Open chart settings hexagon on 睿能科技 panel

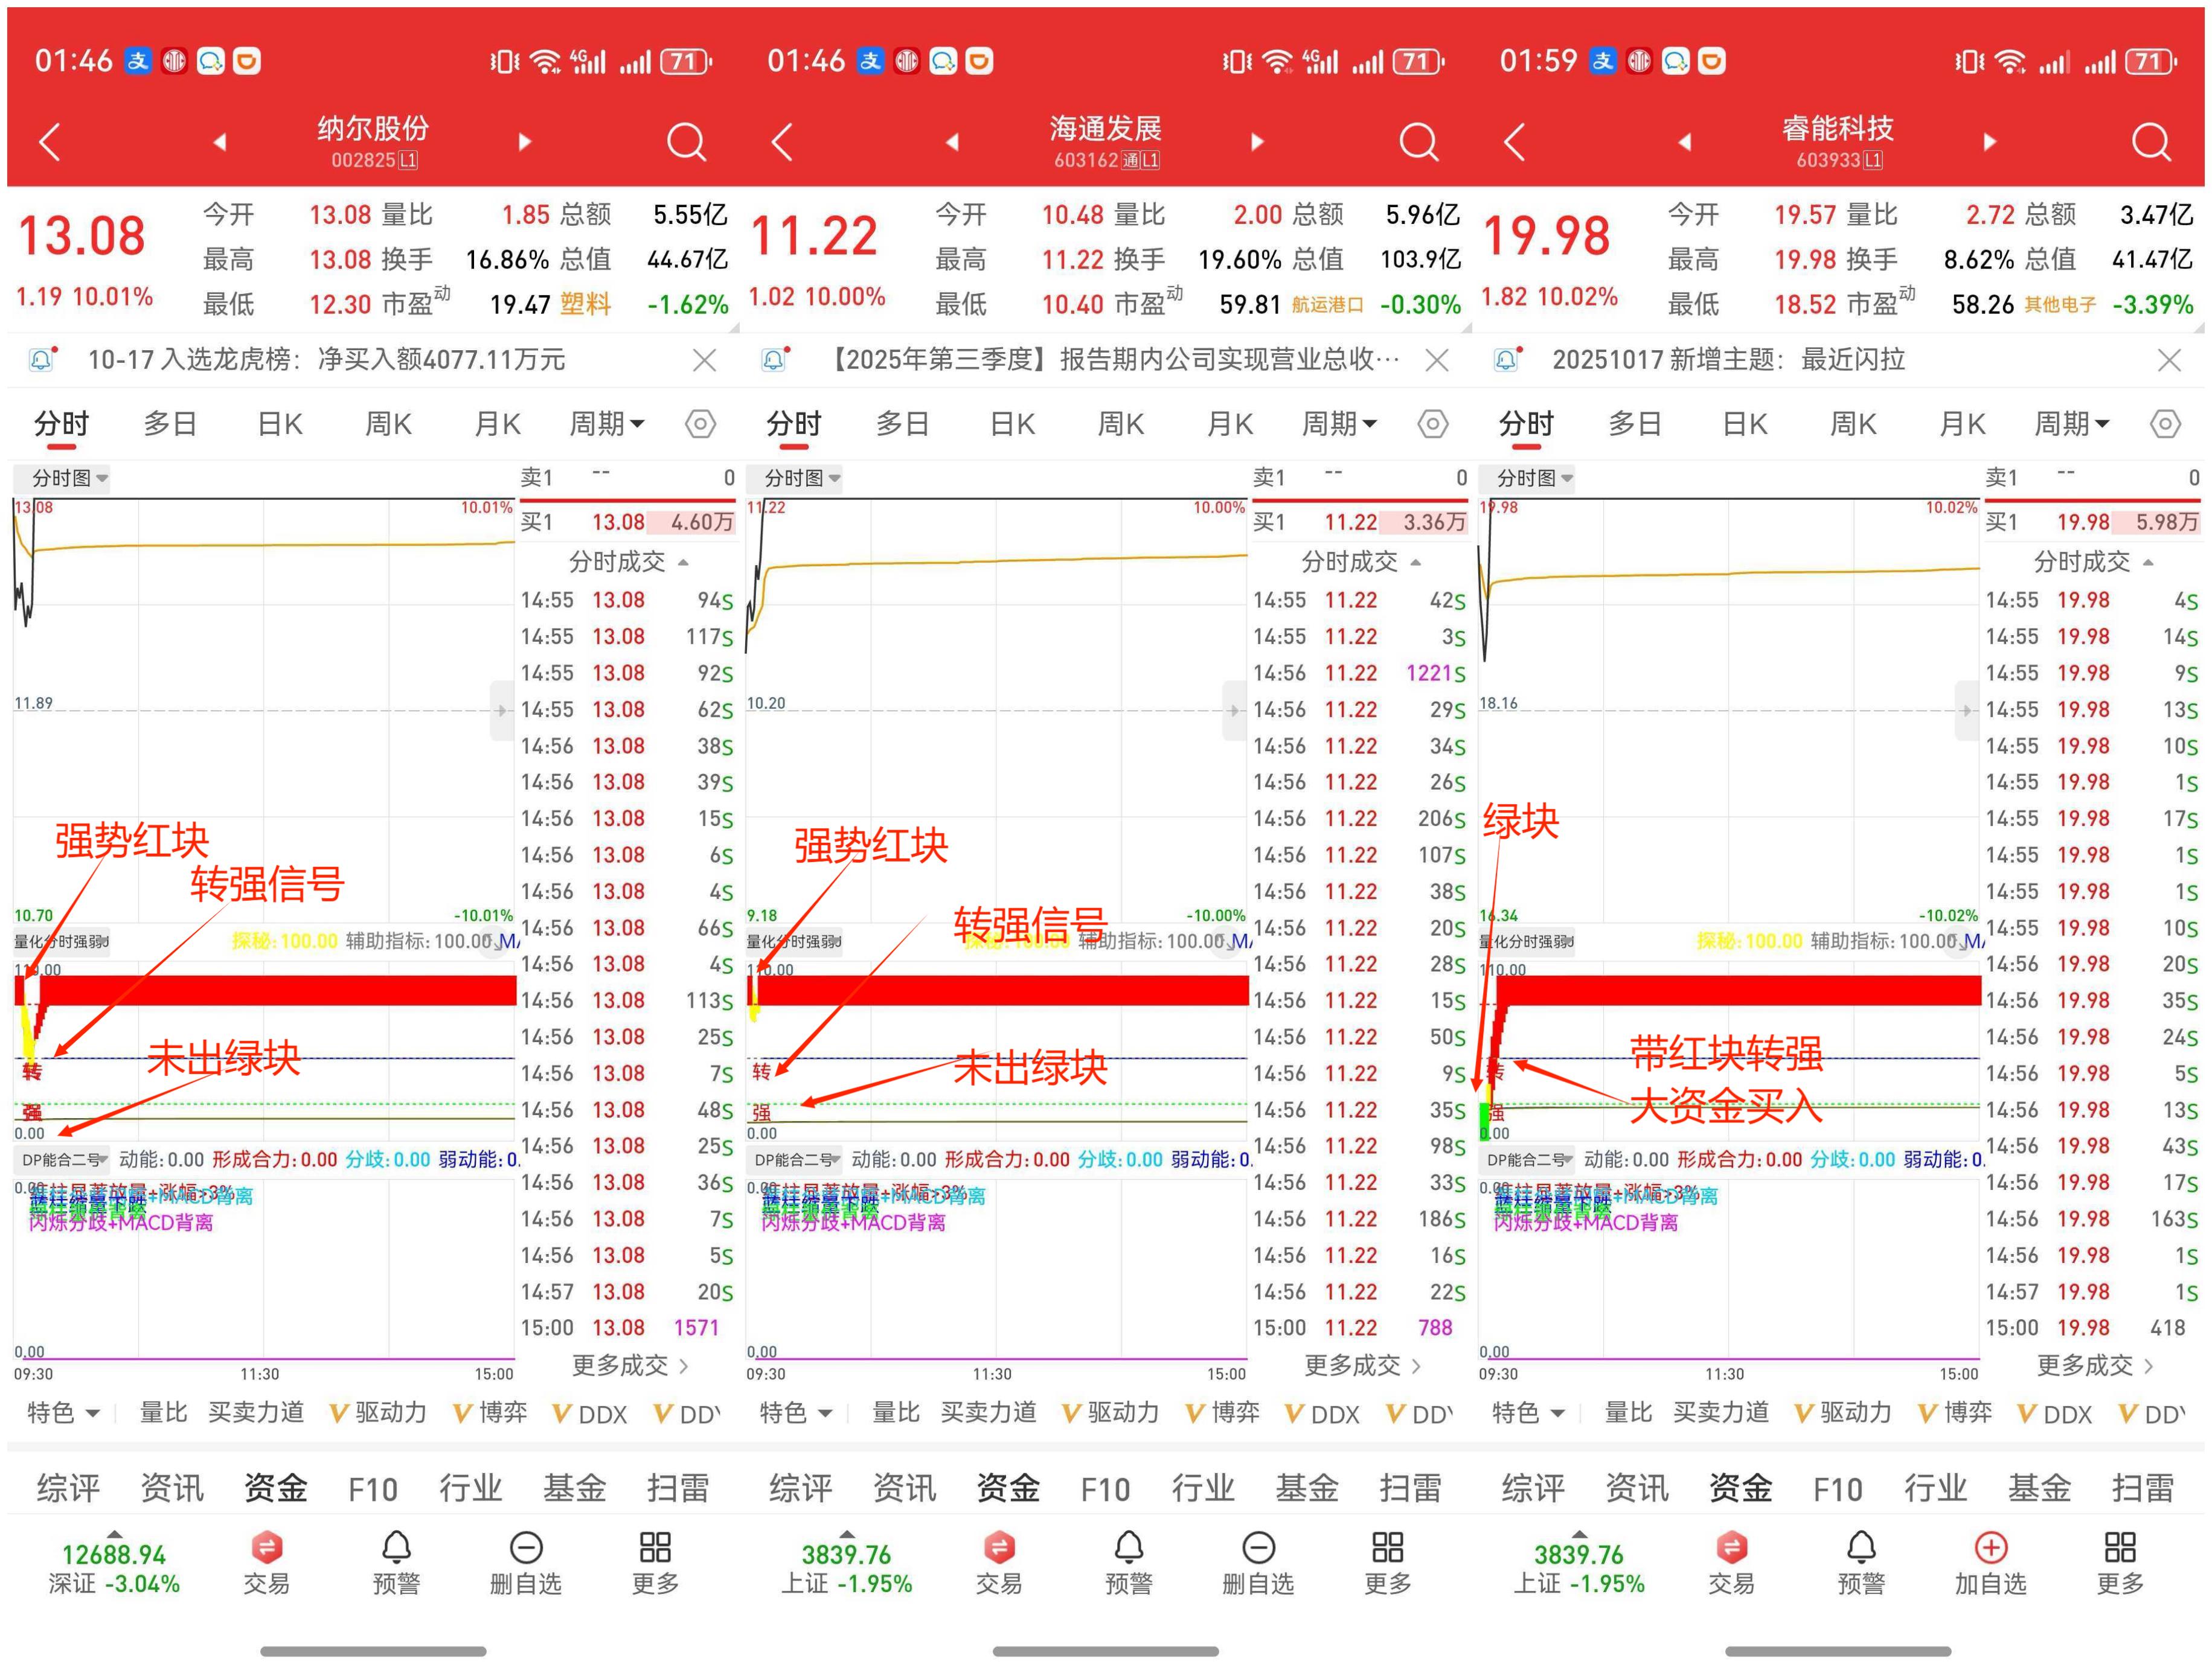coord(2165,424)
